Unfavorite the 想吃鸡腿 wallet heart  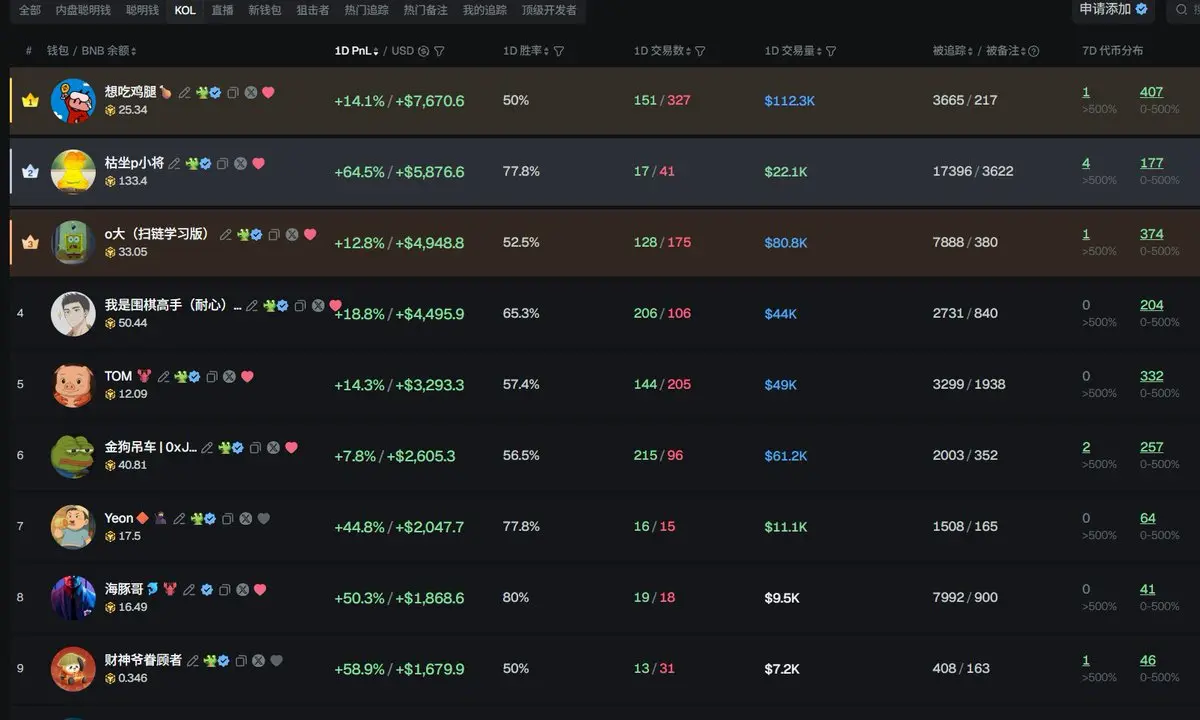coord(268,93)
